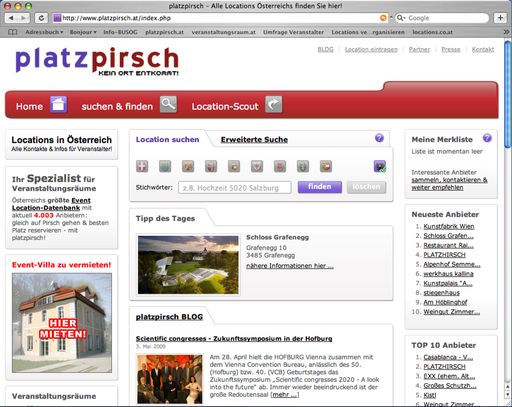Click the Home house icon
Image resolution: width=512 pixels, height=407 pixels.
[58, 104]
